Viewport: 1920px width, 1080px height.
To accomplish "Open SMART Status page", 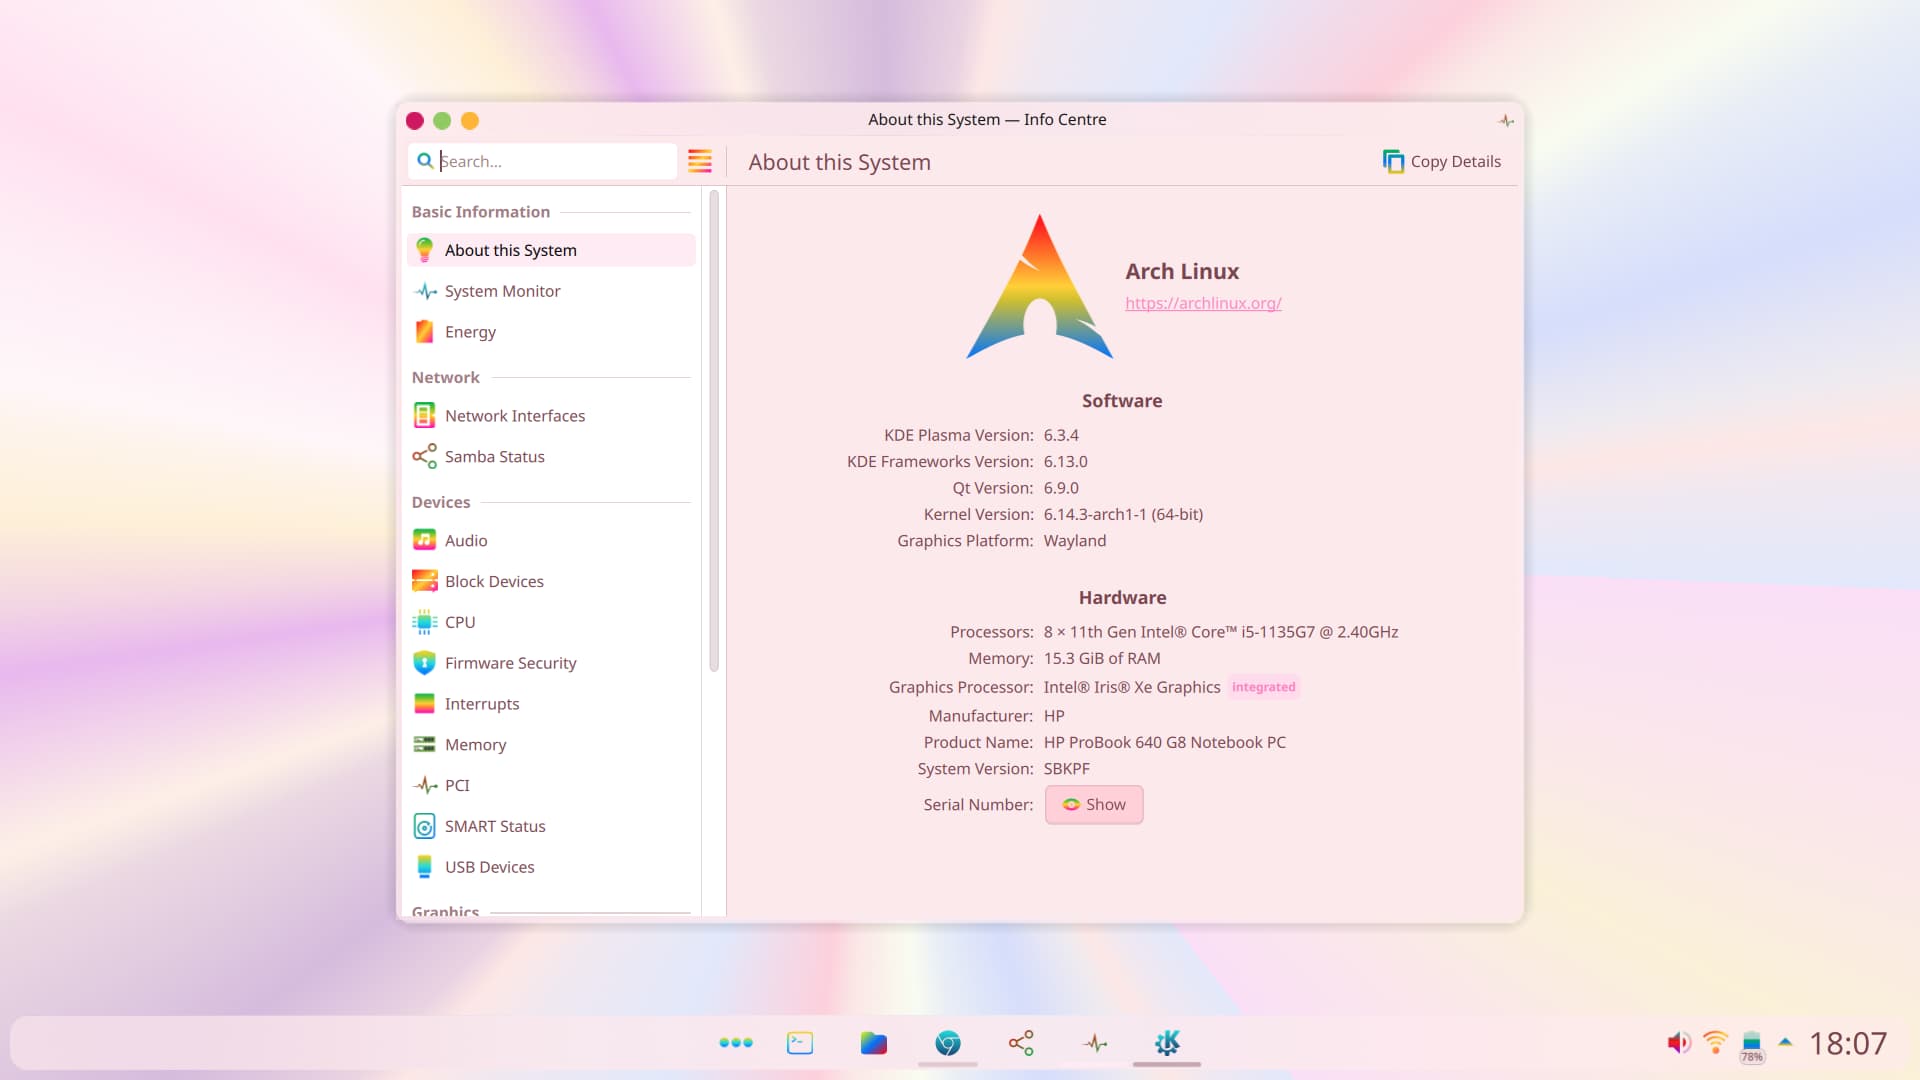I will [x=551, y=826].
